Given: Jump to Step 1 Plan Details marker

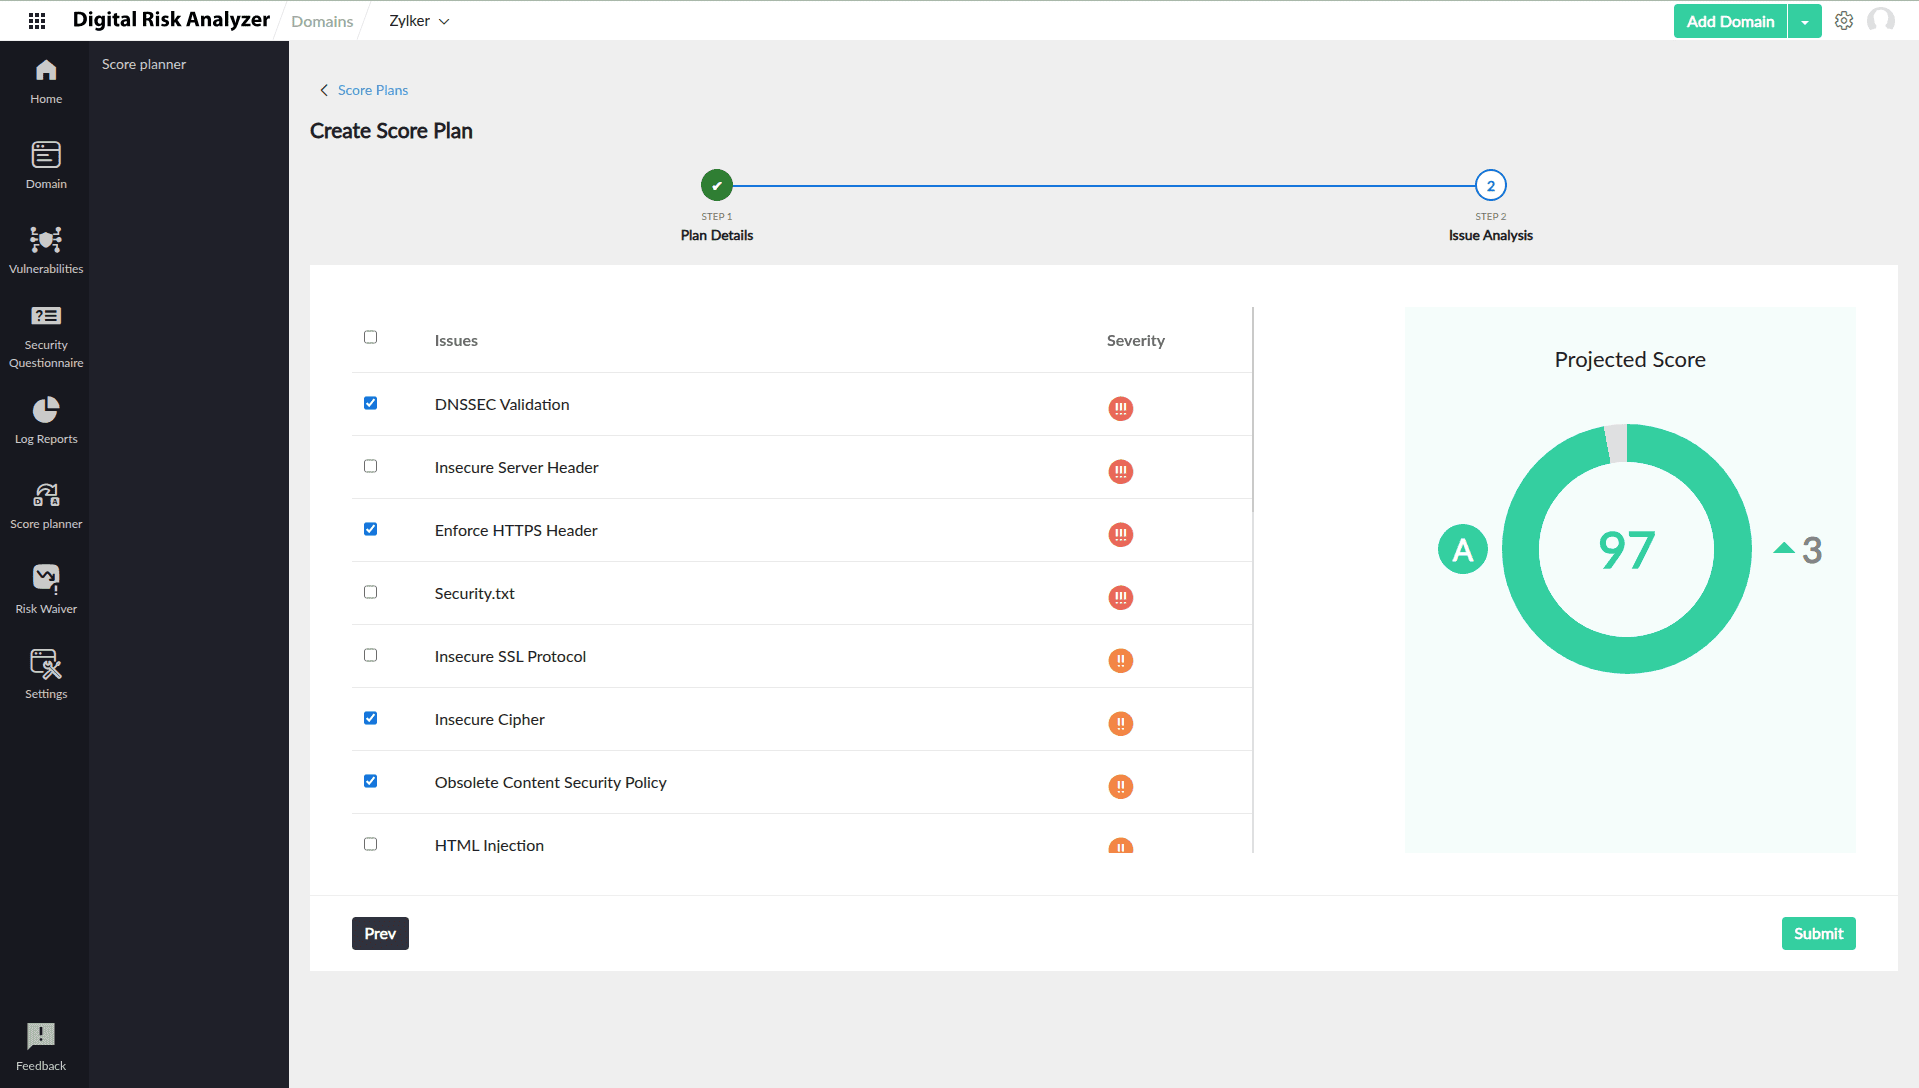Looking at the screenshot, I should pos(717,185).
